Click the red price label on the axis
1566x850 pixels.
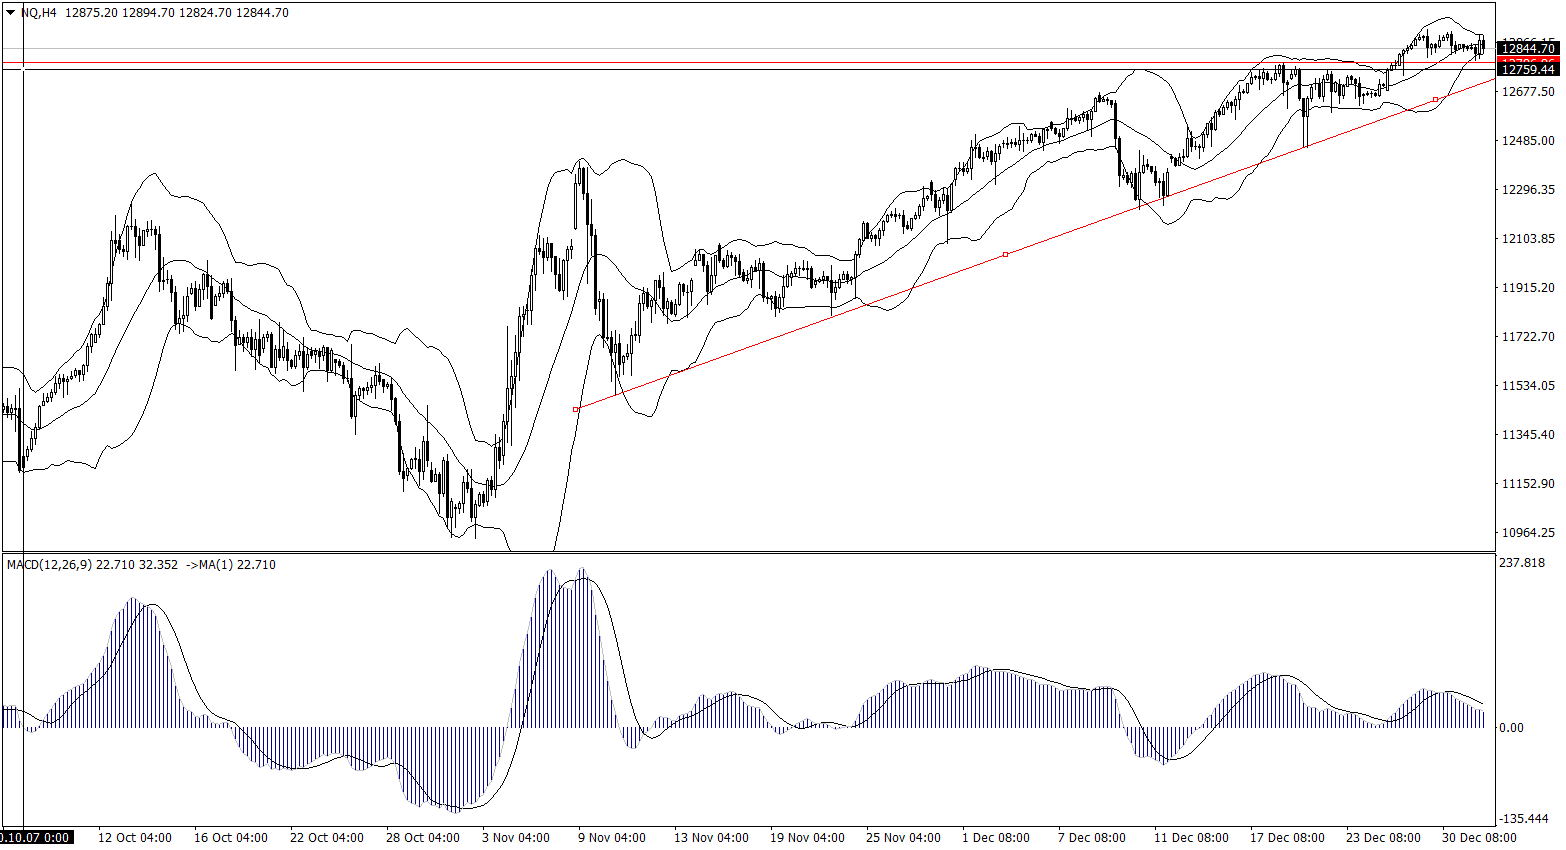click(1528, 60)
